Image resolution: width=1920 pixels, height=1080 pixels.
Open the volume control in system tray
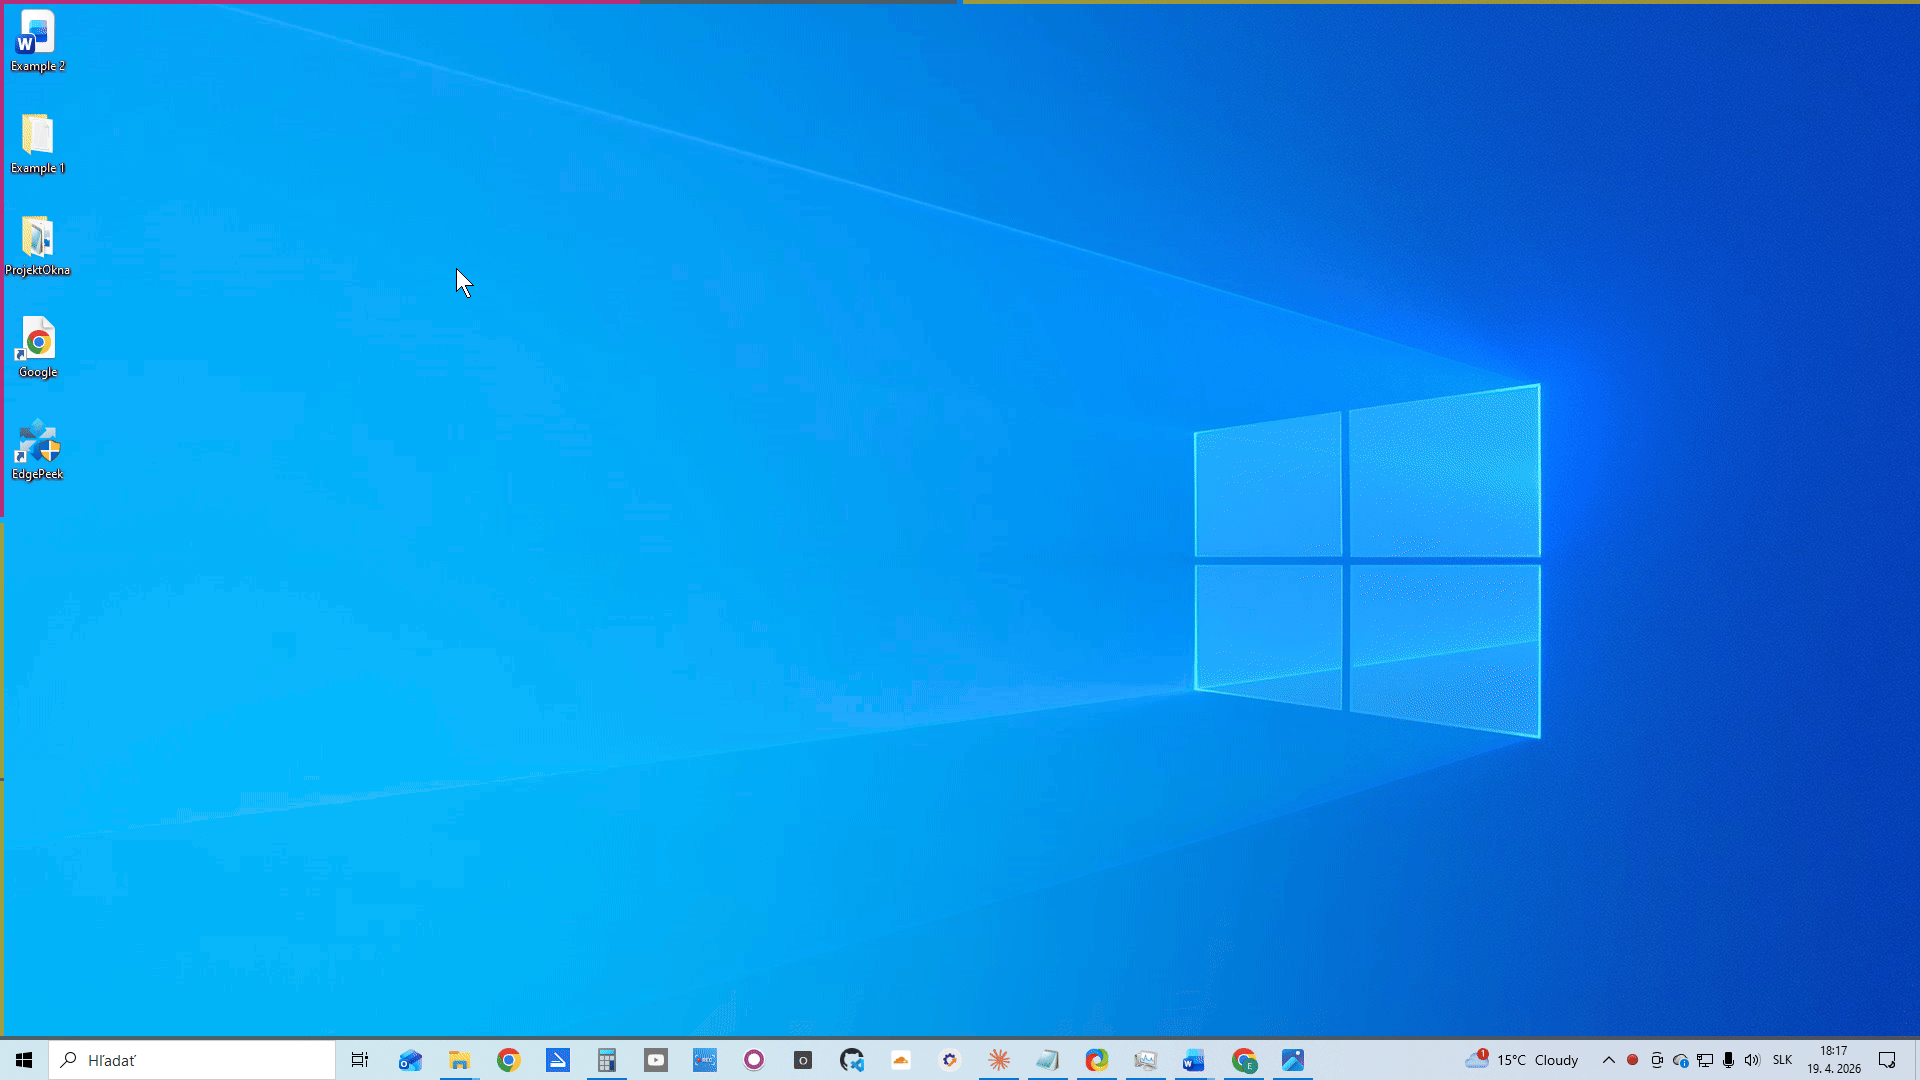(1752, 1060)
